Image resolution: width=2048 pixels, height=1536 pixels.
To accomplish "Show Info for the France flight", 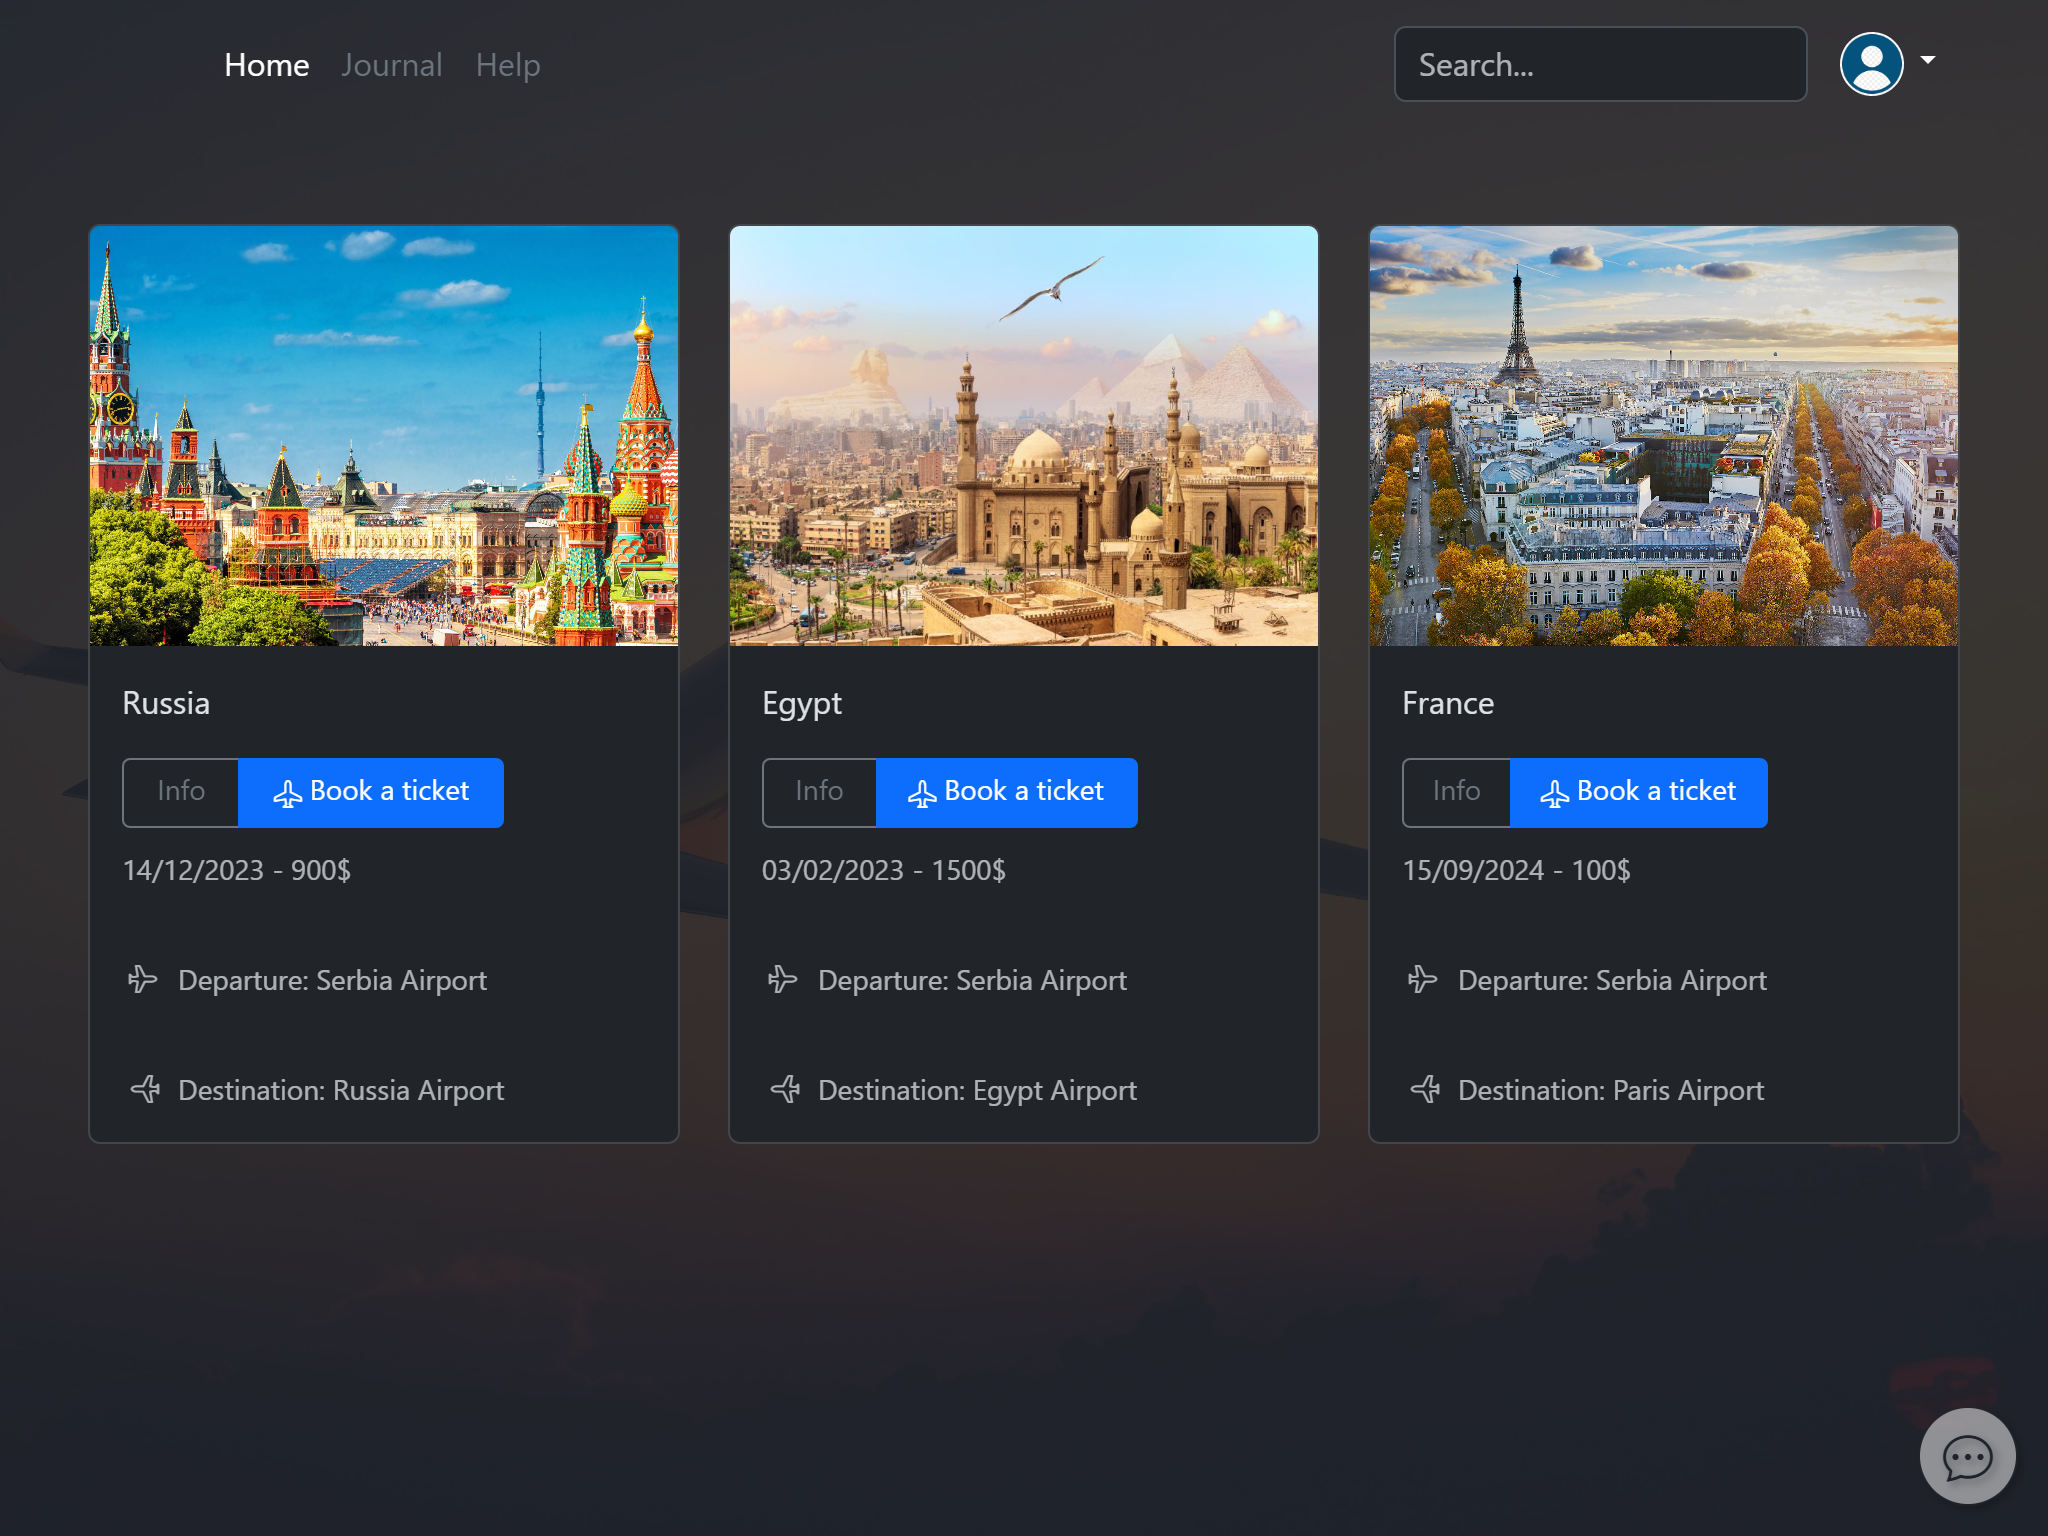I will click(x=1456, y=792).
